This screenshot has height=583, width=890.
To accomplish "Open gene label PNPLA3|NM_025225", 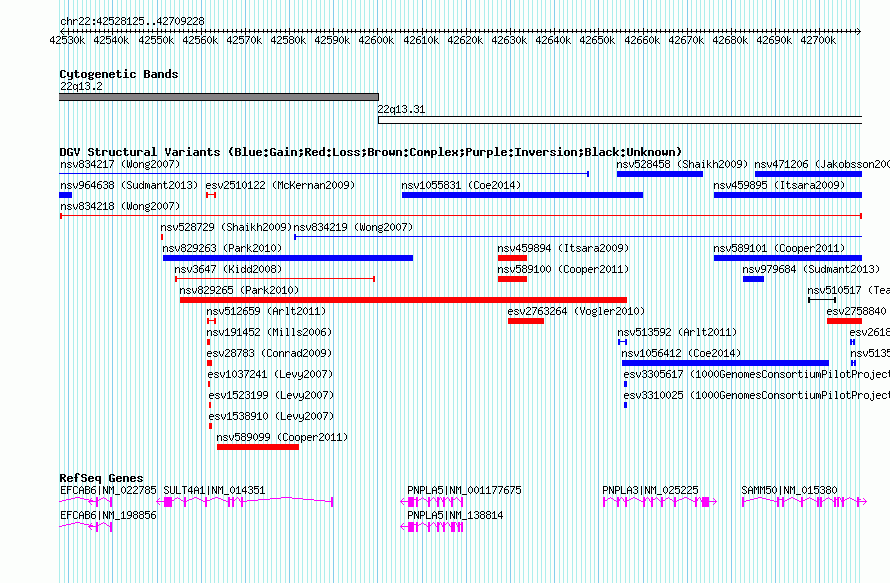I will click(x=650, y=490).
